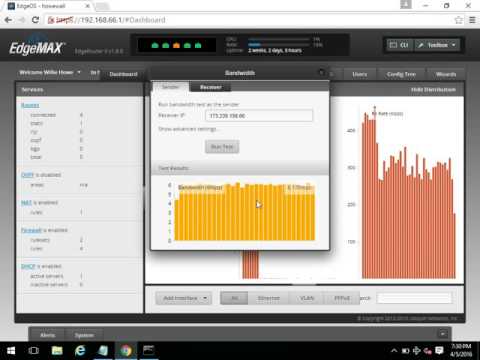480x360 pixels.
Task: Select the Sender tab in Bandwidth dialog
Action: point(170,87)
